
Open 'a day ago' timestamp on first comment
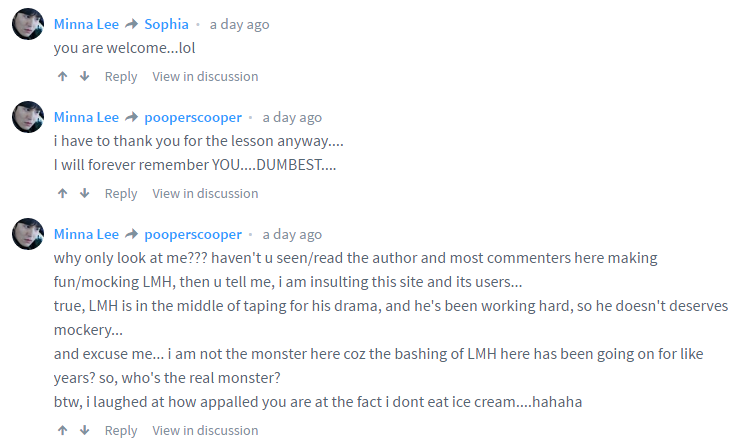click(x=239, y=24)
